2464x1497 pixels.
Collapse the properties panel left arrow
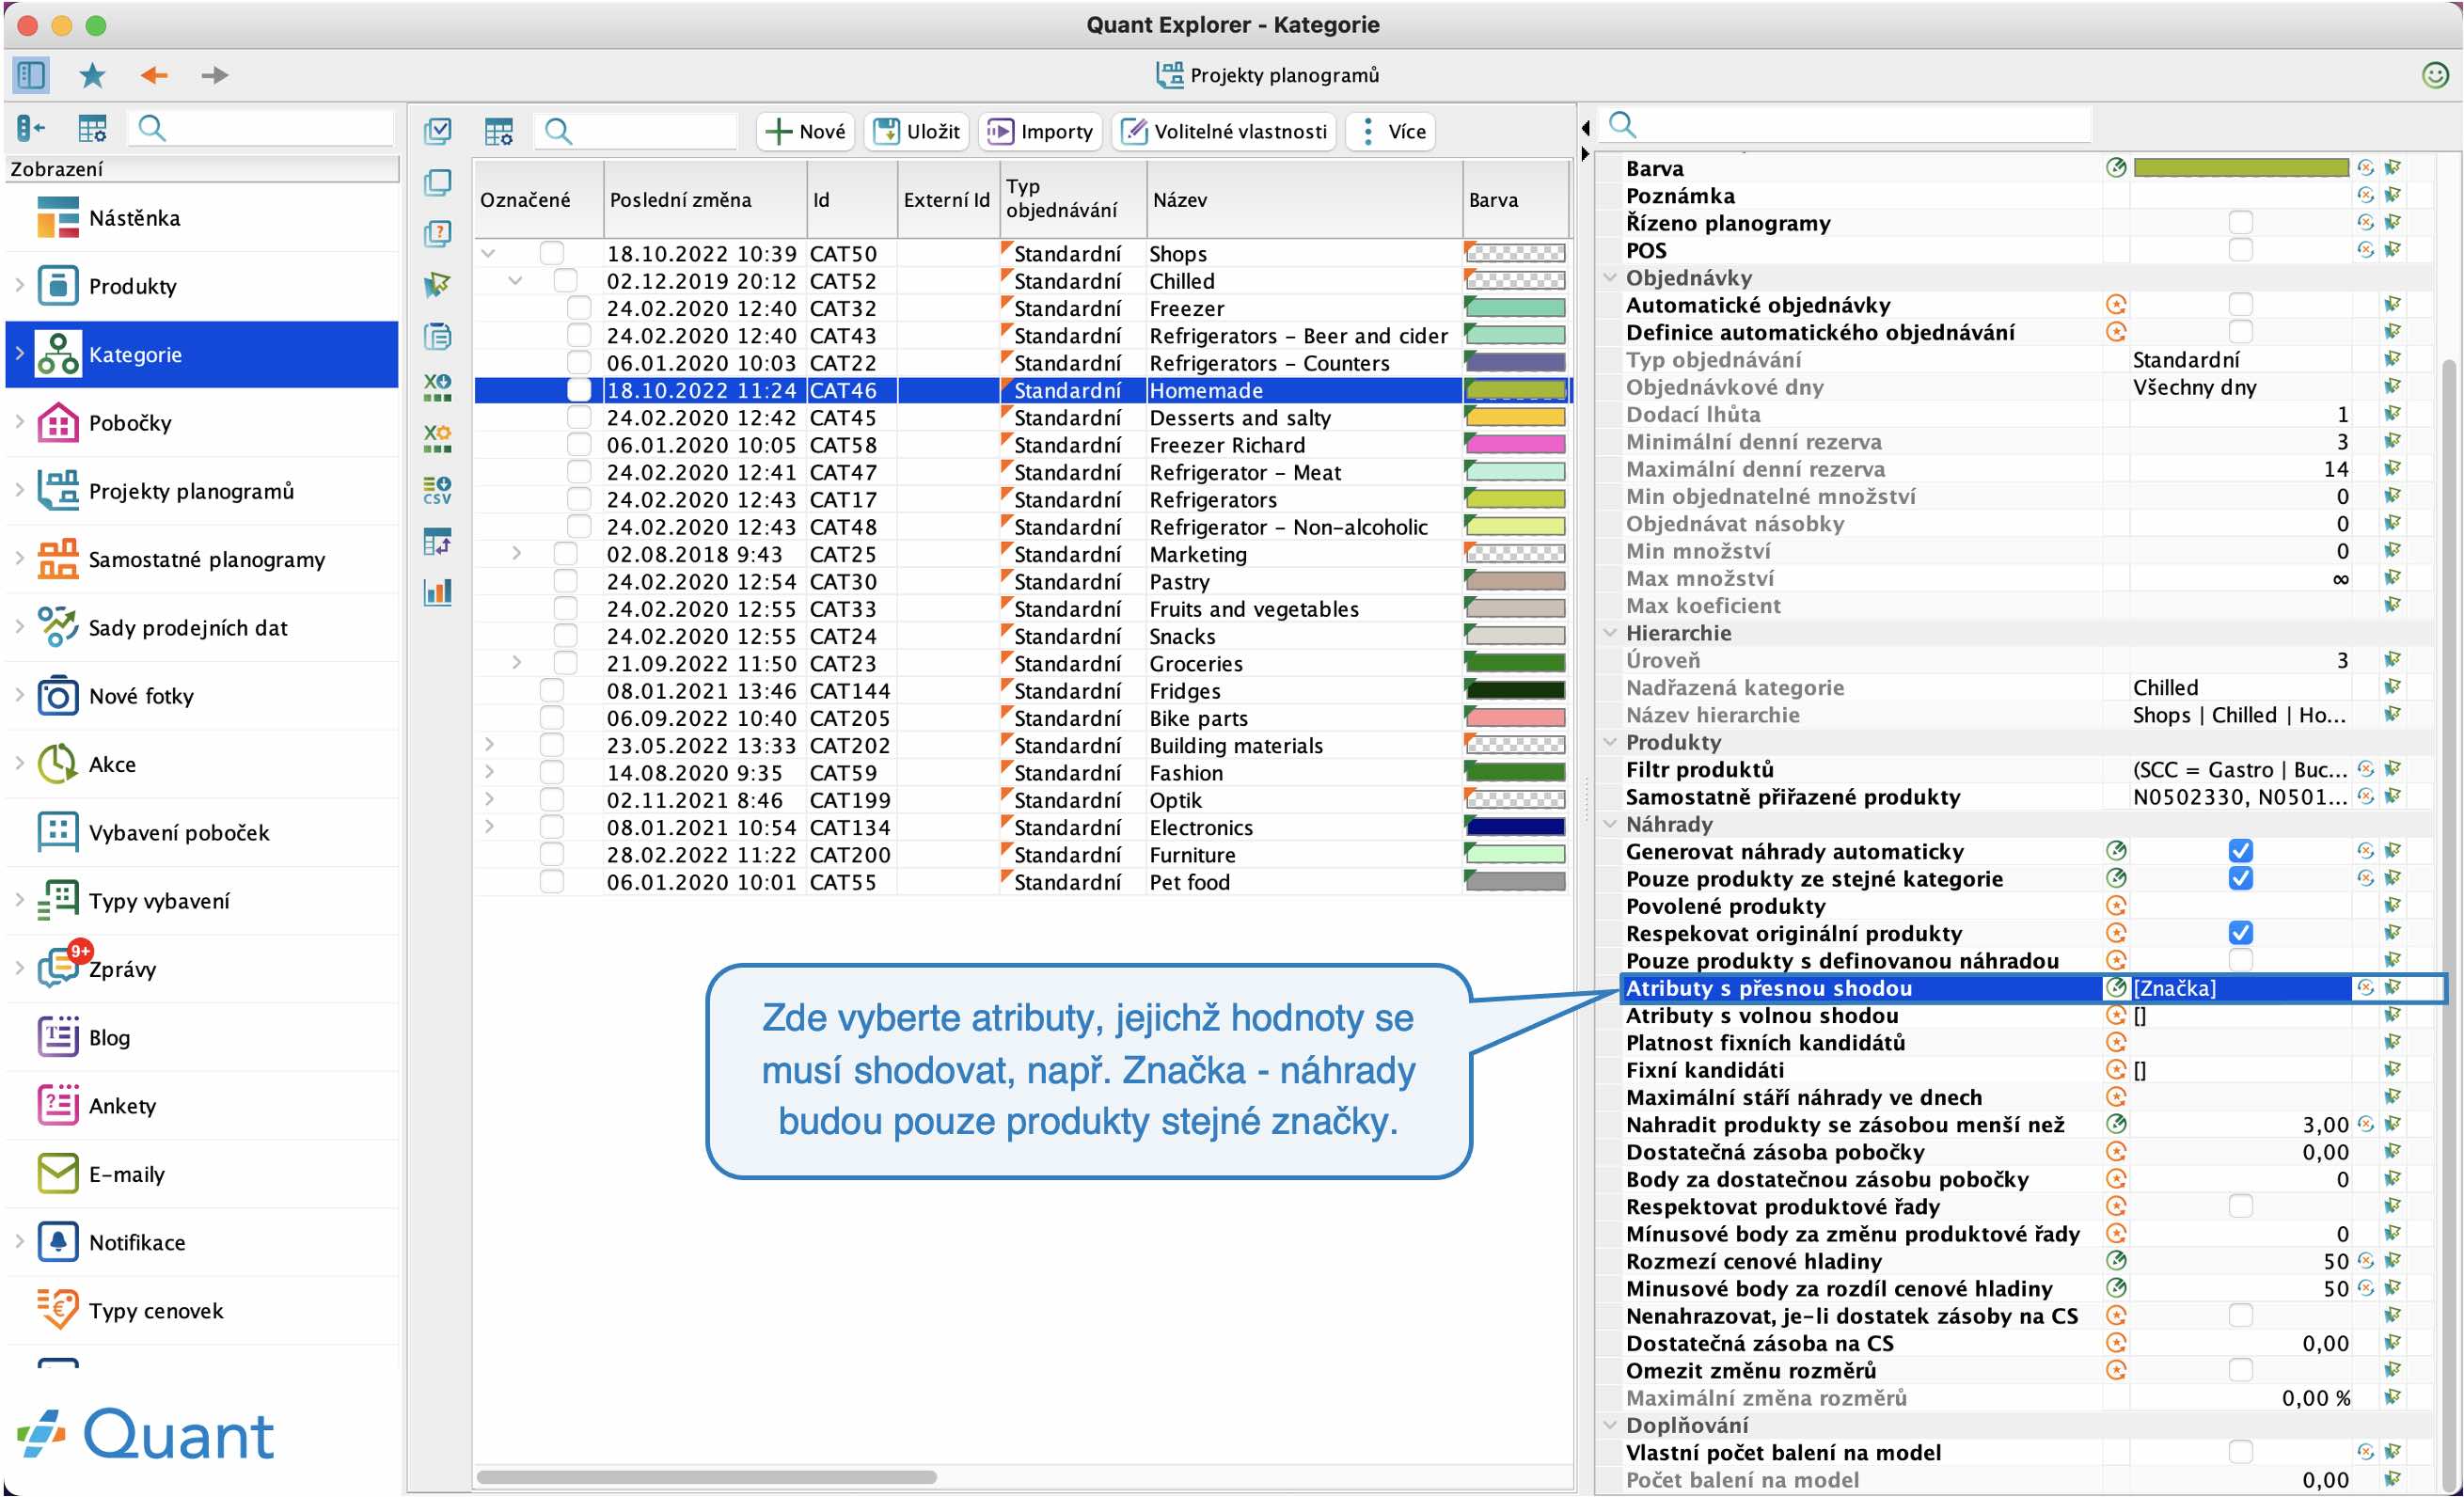click(1586, 128)
